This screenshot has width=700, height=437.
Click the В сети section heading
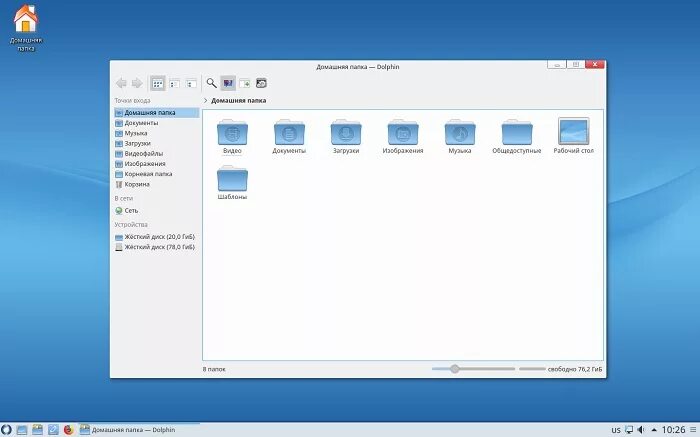(x=124, y=198)
